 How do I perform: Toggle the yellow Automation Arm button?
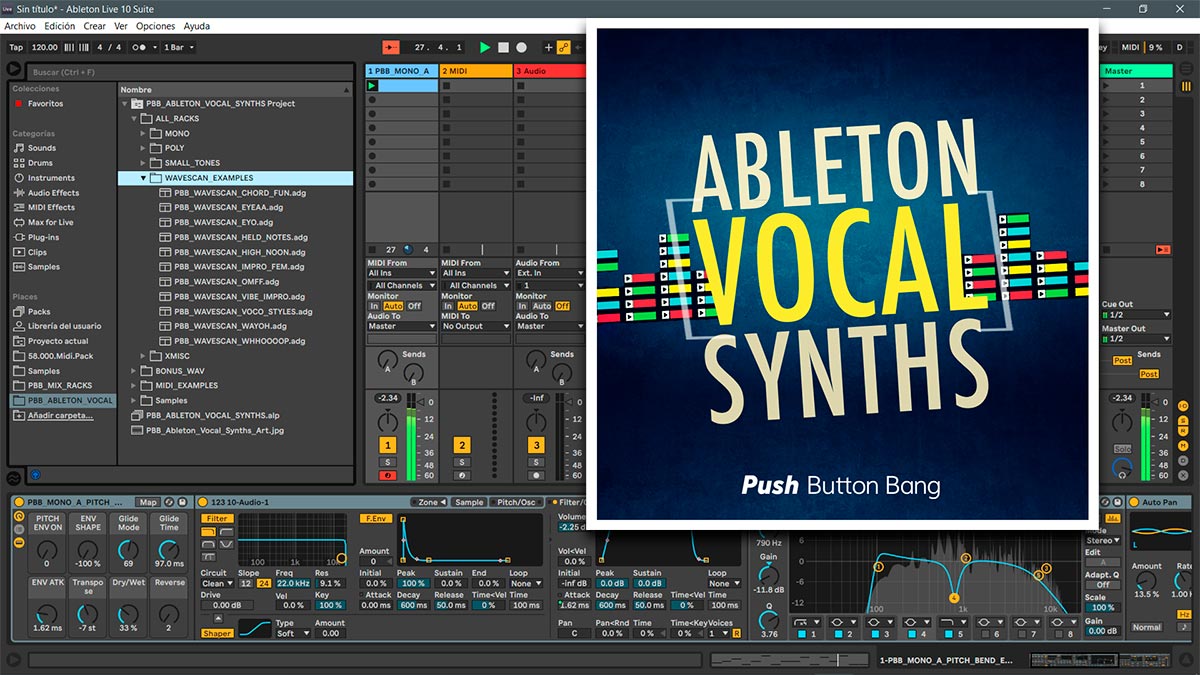tap(563, 47)
